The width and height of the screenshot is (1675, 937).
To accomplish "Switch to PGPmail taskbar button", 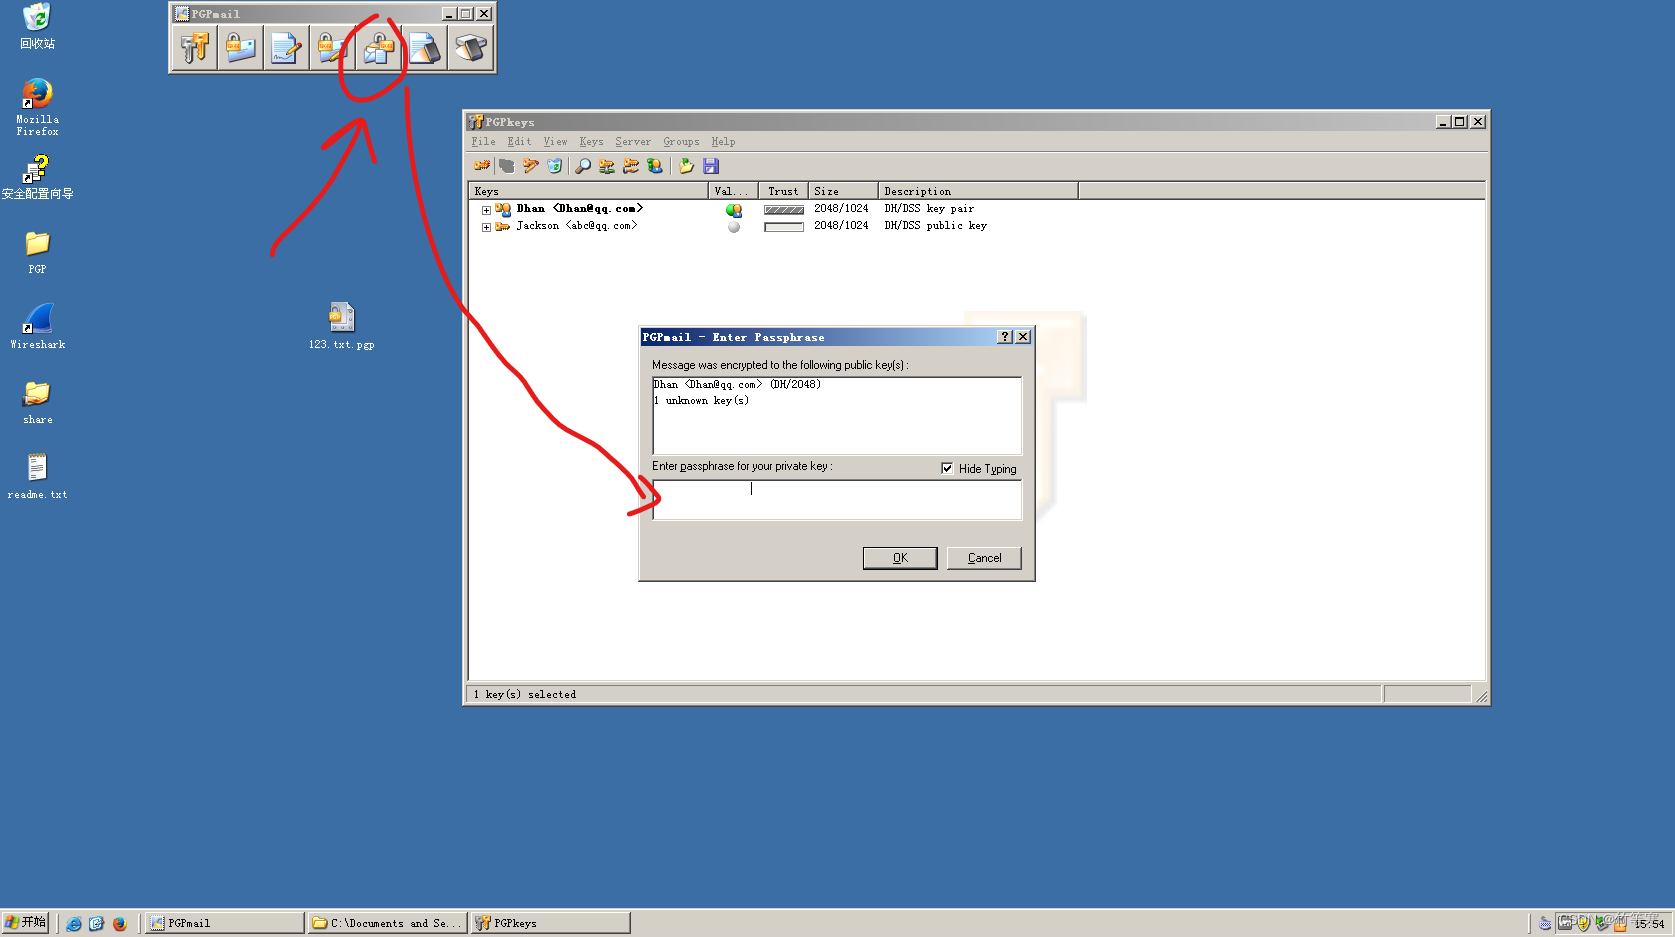I will 225,923.
